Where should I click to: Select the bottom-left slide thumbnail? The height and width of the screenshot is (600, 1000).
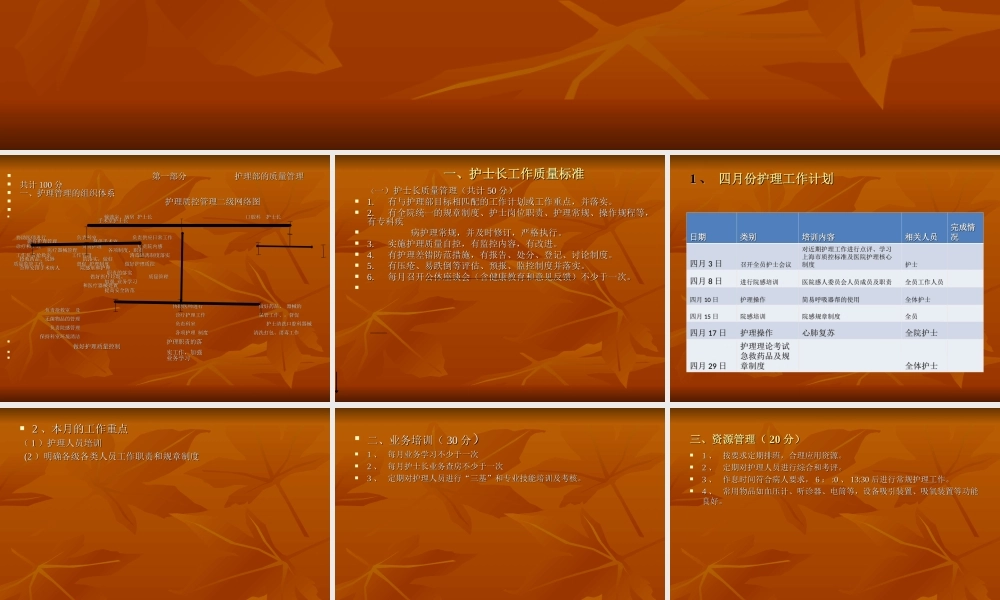point(165,500)
